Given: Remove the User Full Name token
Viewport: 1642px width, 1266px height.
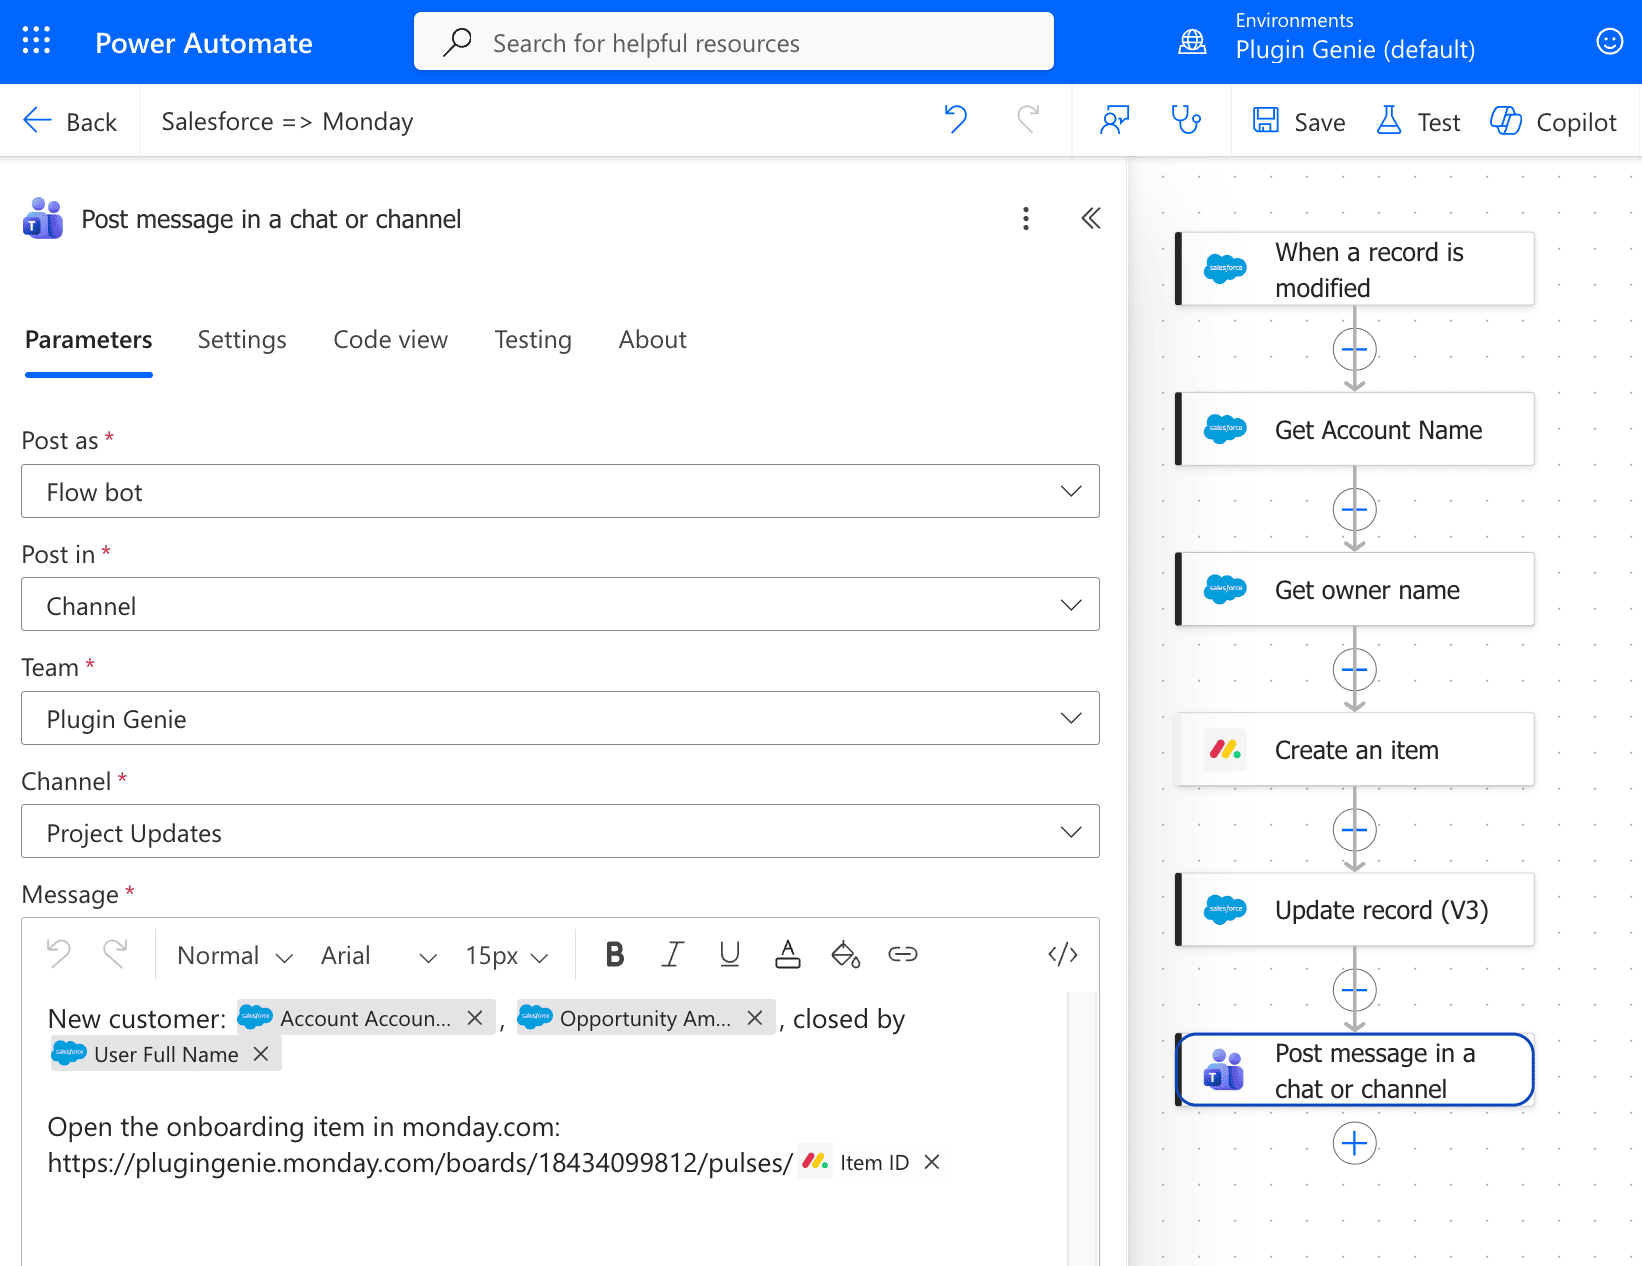Looking at the screenshot, I should click(x=261, y=1054).
